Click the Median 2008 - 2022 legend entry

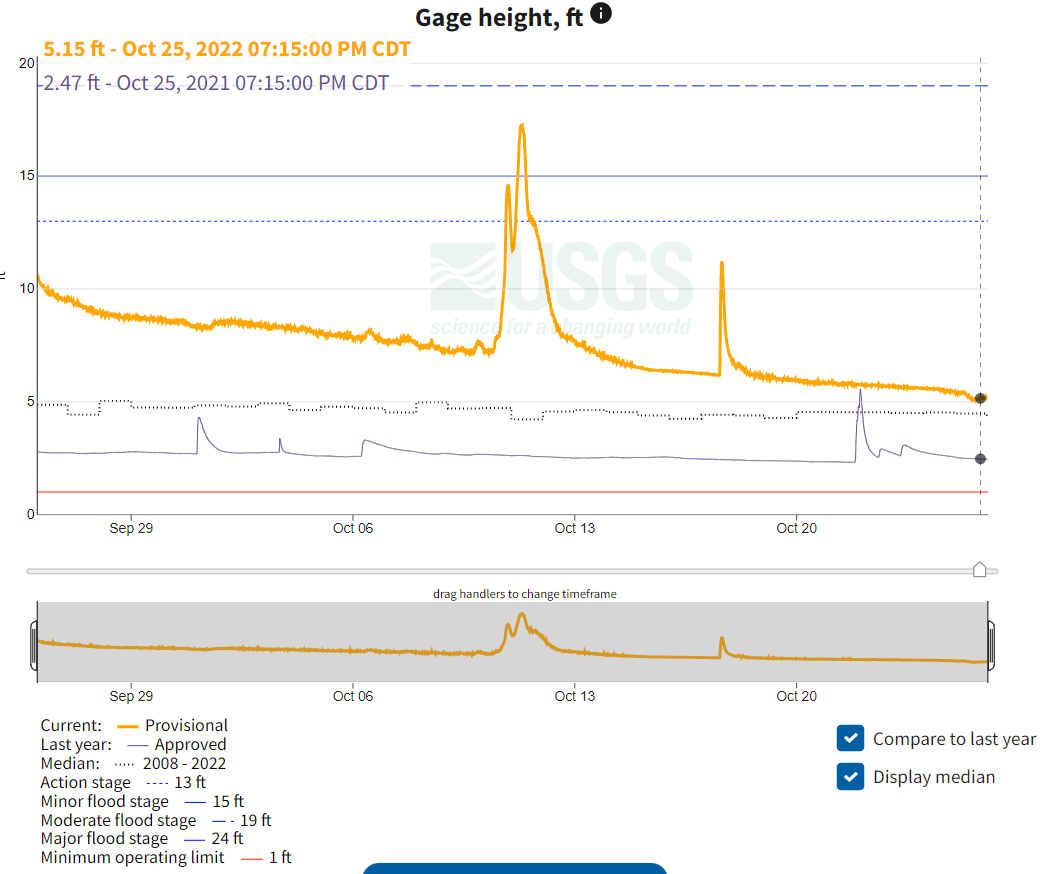(132, 764)
